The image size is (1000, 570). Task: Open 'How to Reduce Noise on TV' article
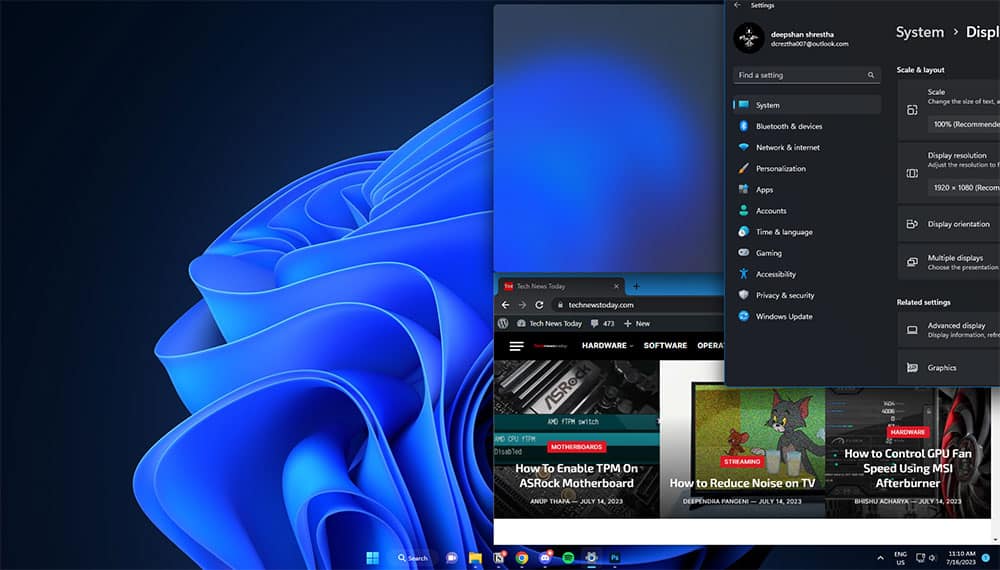[742, 483]
